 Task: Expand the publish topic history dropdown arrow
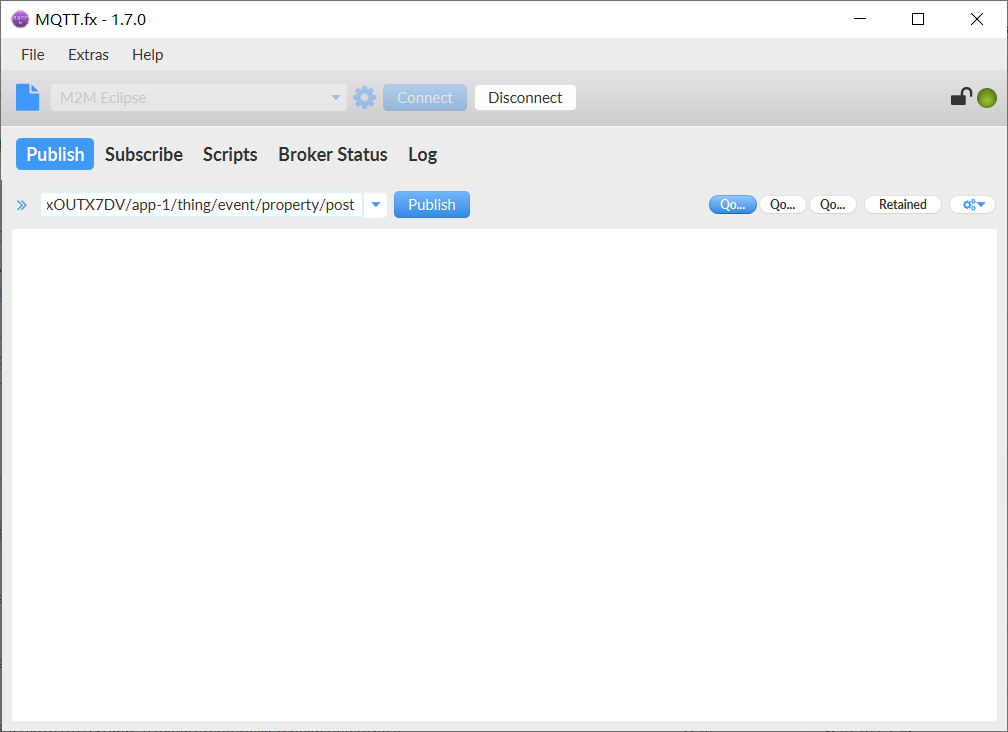[x=376, y=205]
